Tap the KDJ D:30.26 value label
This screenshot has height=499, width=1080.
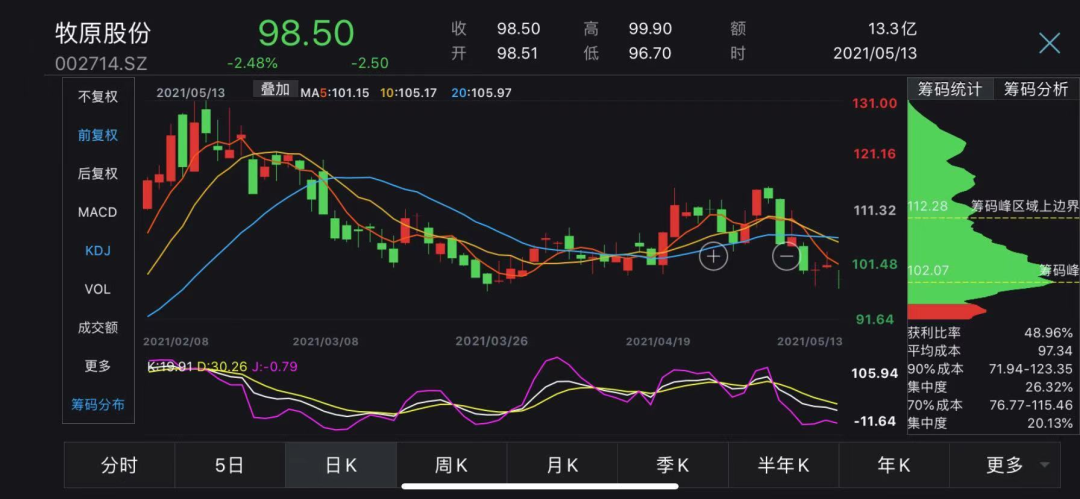(222, 367)
